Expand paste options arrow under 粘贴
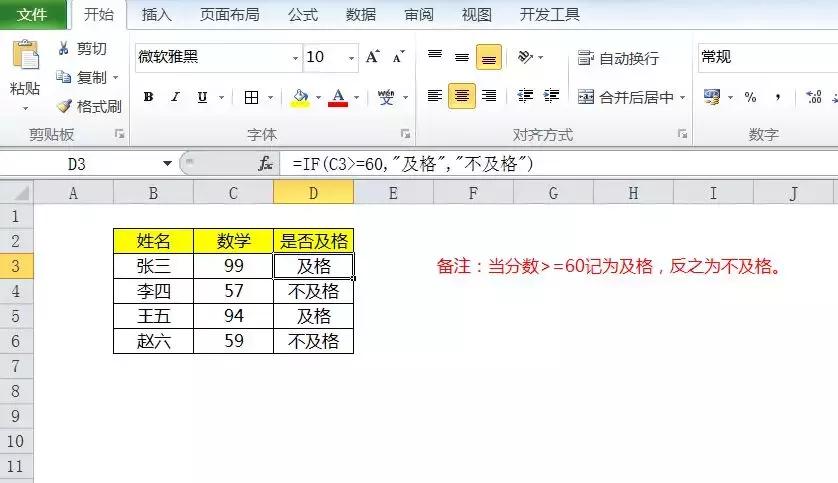Screen dimensions: 838x483 point(25,108)
